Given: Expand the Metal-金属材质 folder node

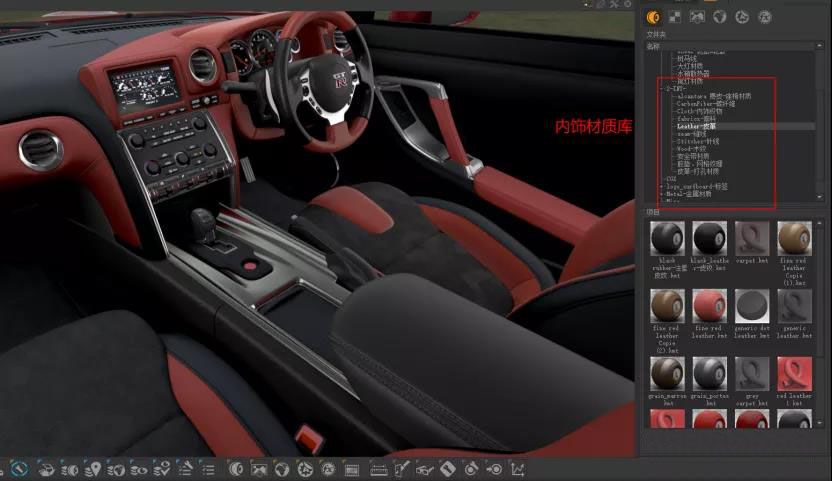Looking at the screenshot, I should (661, 194).
